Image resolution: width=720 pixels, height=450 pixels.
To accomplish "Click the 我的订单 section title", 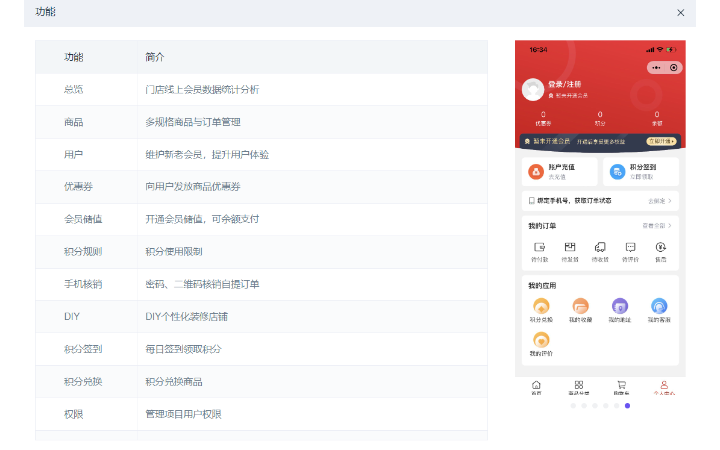I will 542,226.
